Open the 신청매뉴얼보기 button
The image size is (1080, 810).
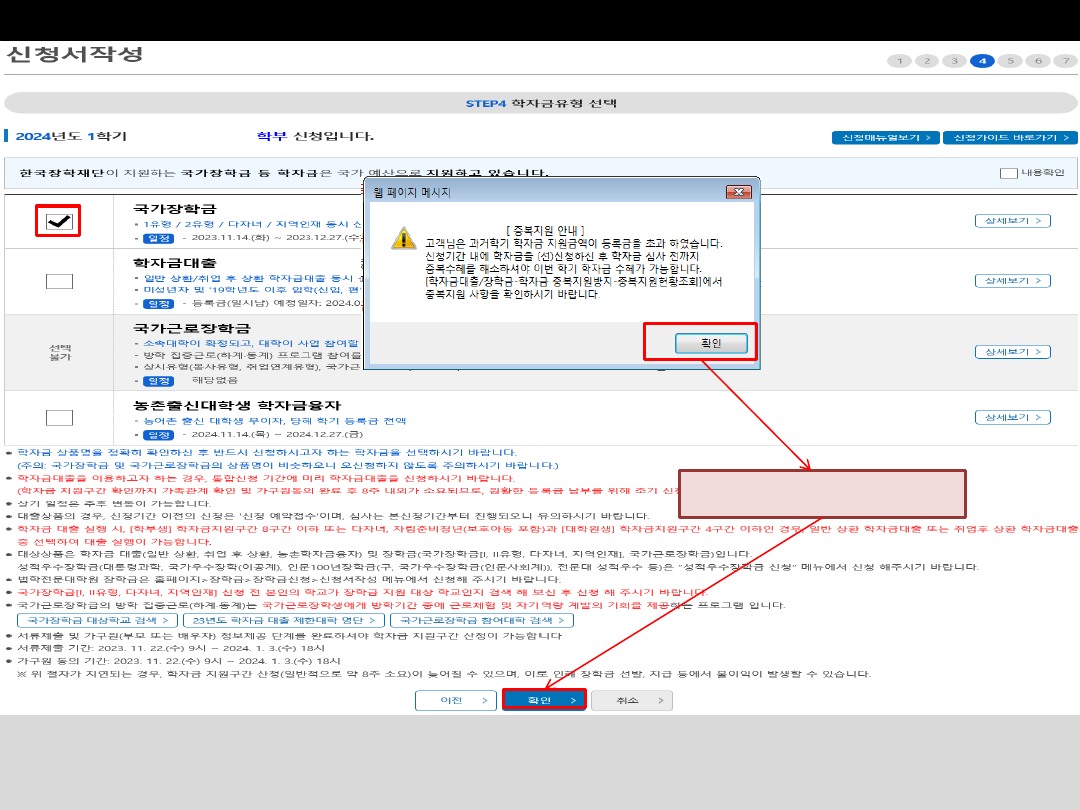point(884,138)
